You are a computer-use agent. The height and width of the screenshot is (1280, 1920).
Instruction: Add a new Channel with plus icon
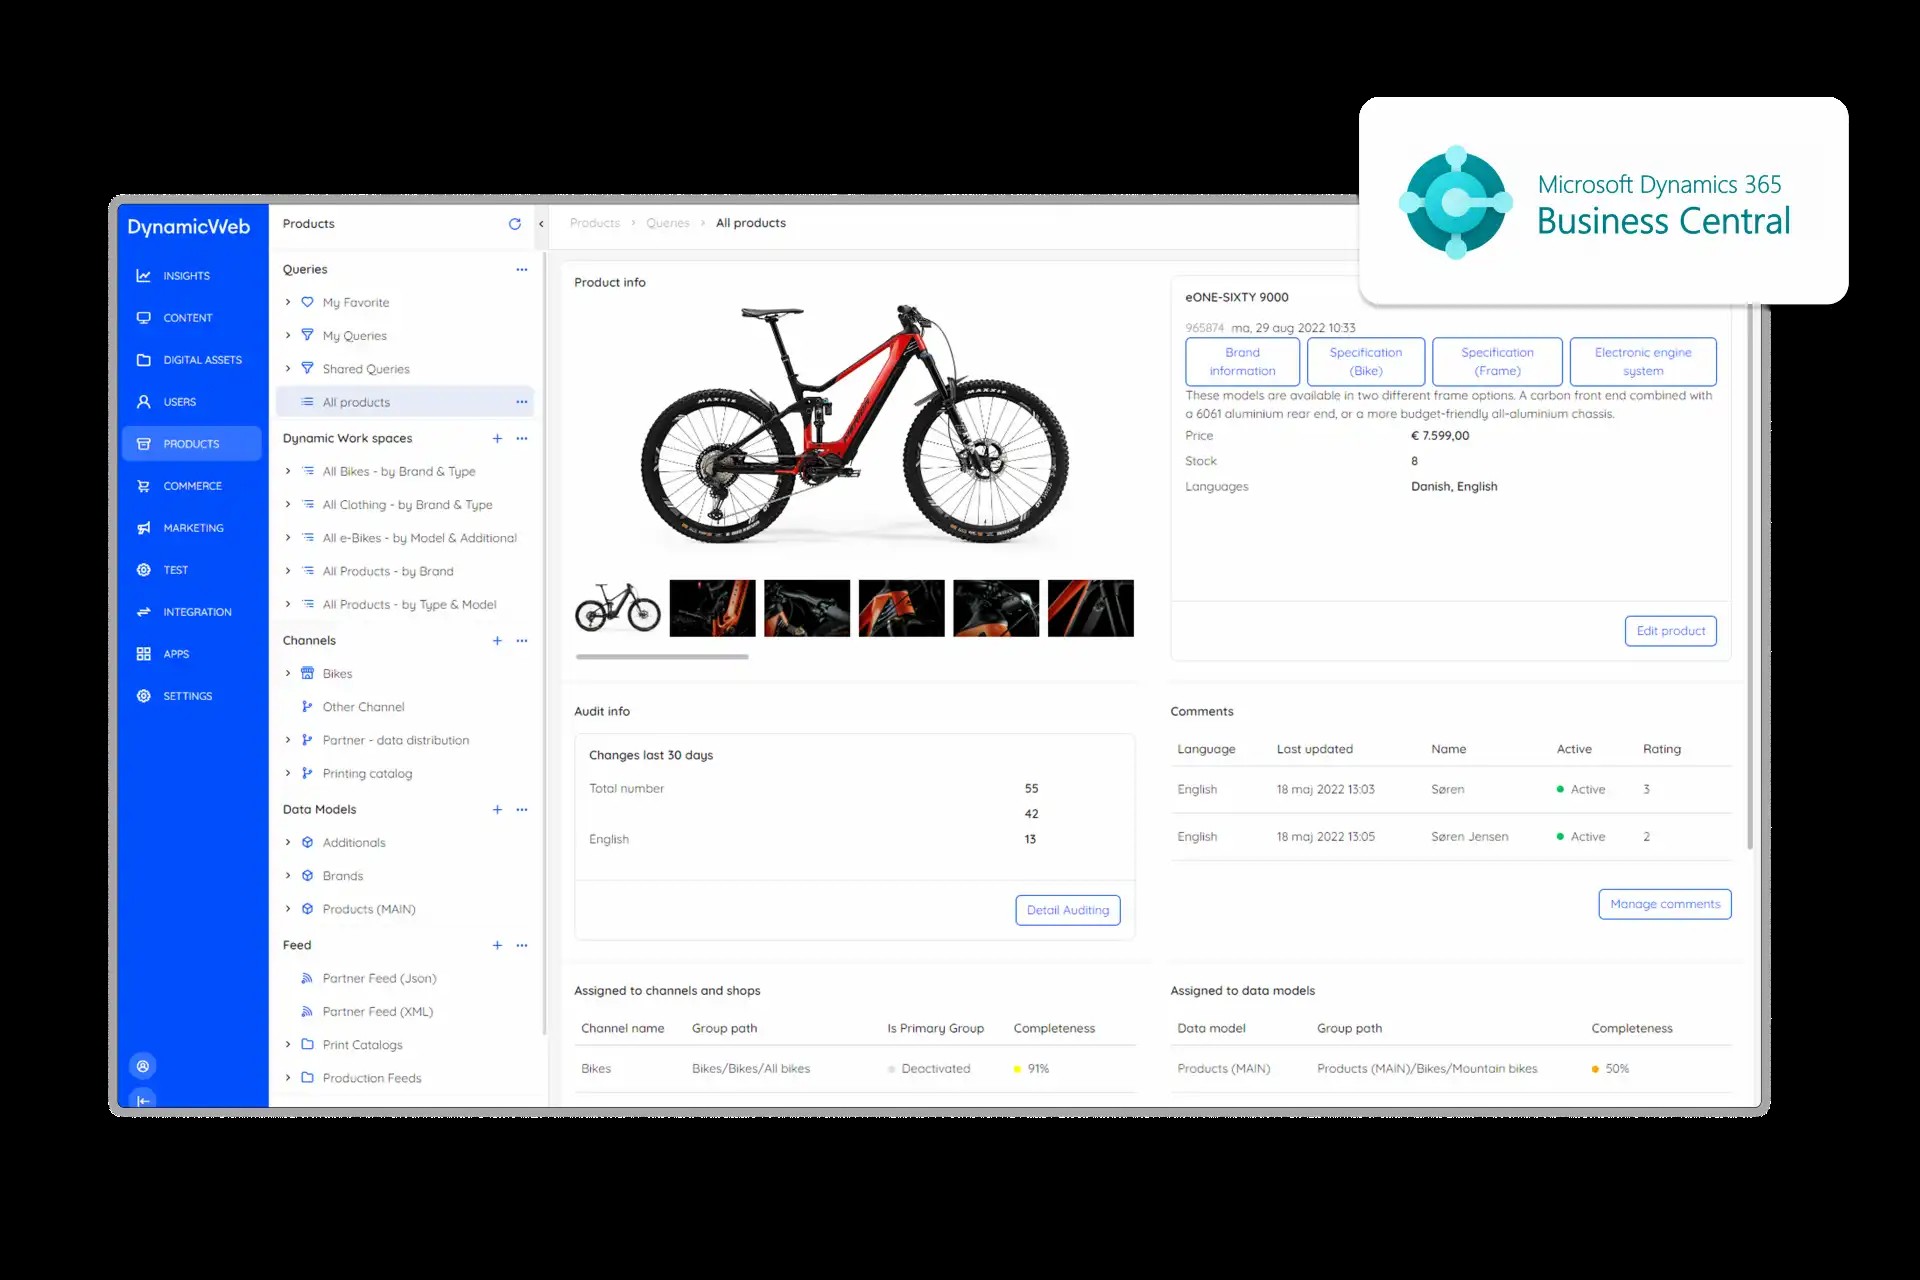click(497, 641)
